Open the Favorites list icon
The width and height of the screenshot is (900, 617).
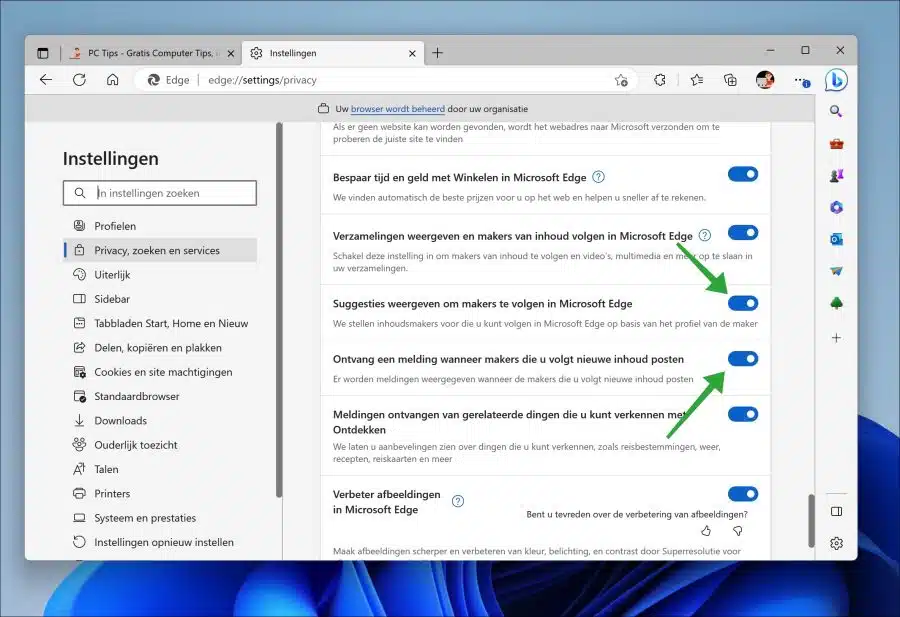point(697,80)
